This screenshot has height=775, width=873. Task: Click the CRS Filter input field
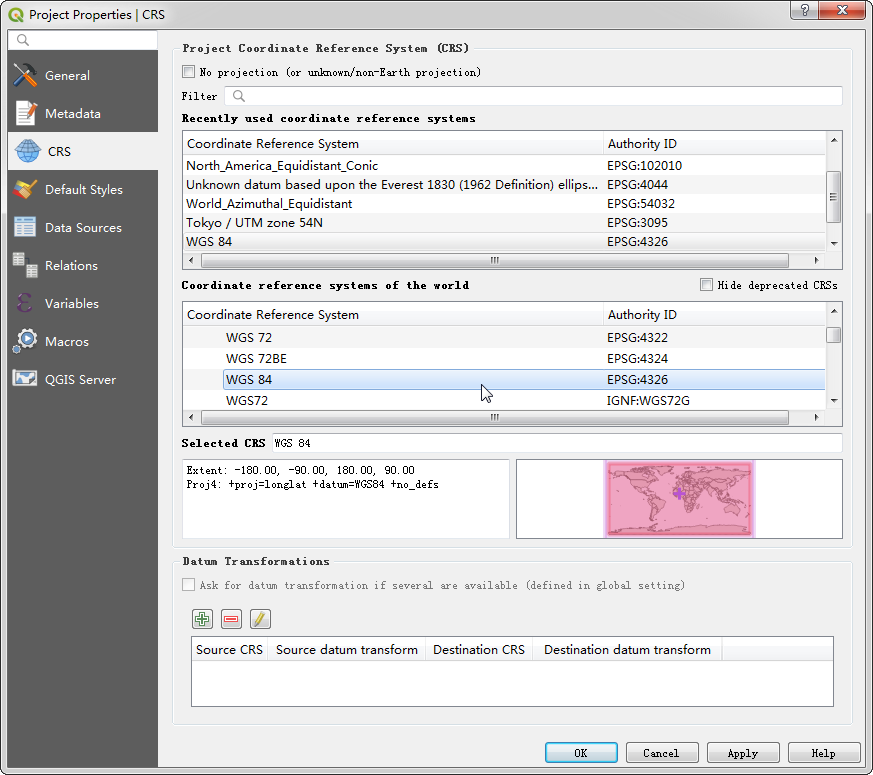[533, 96]
